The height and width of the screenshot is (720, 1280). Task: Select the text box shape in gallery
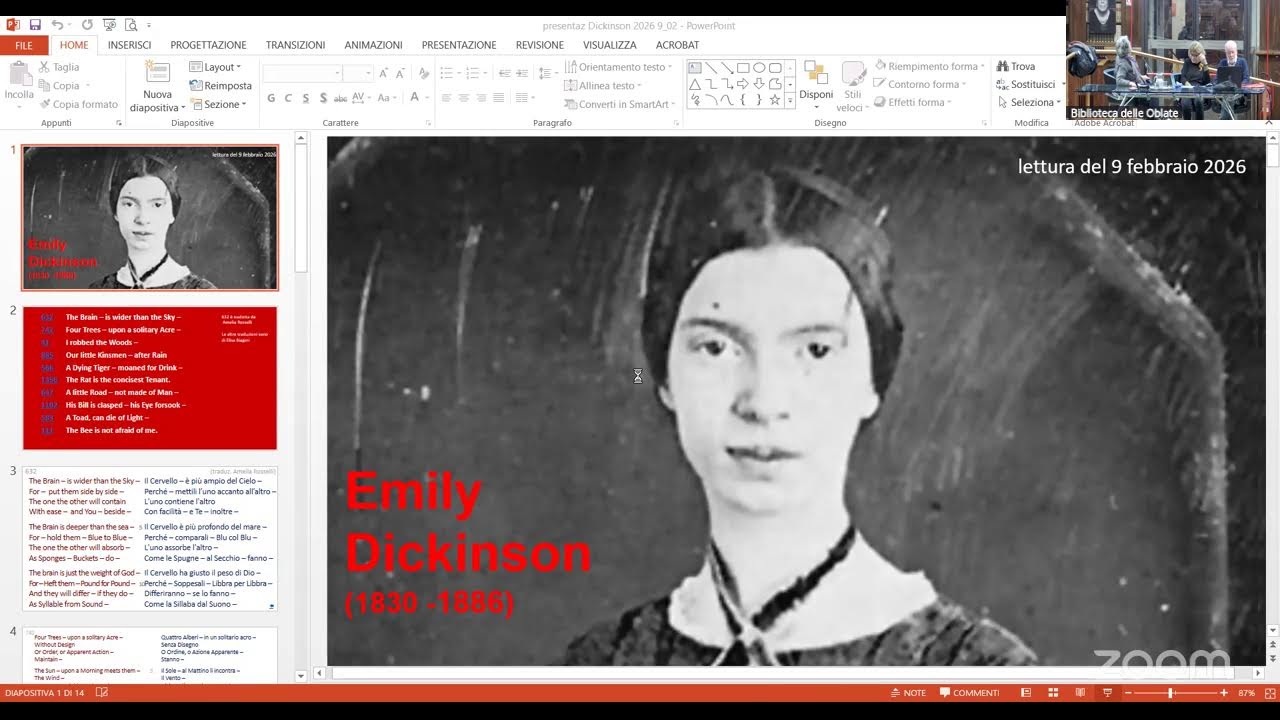(695, 68)
